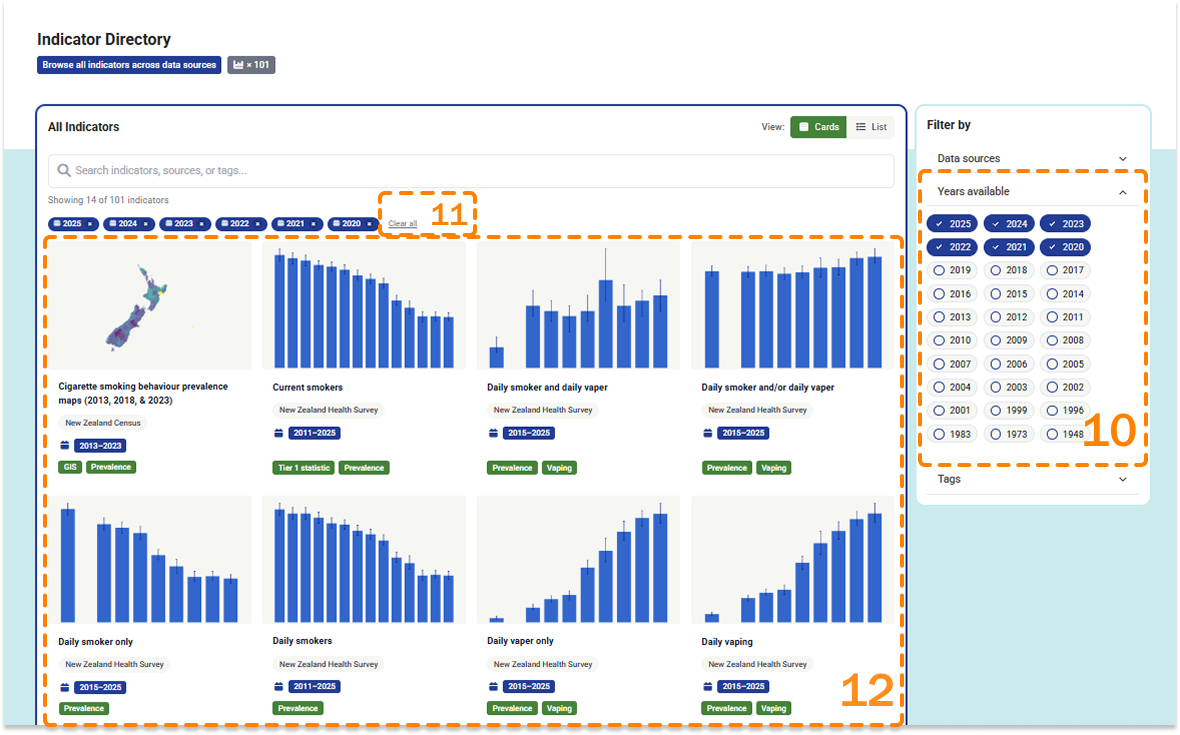The image size is (1180, 735).
Task: Remove the 2025 filter chip via its x
Action: (x=90, y=224)
